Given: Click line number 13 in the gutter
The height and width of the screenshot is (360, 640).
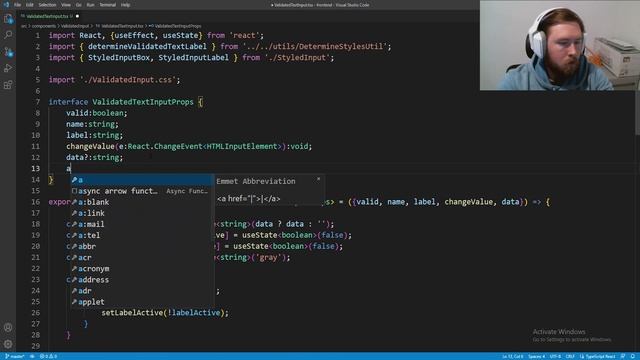Looking at the screenshot, I should point(36,169).
